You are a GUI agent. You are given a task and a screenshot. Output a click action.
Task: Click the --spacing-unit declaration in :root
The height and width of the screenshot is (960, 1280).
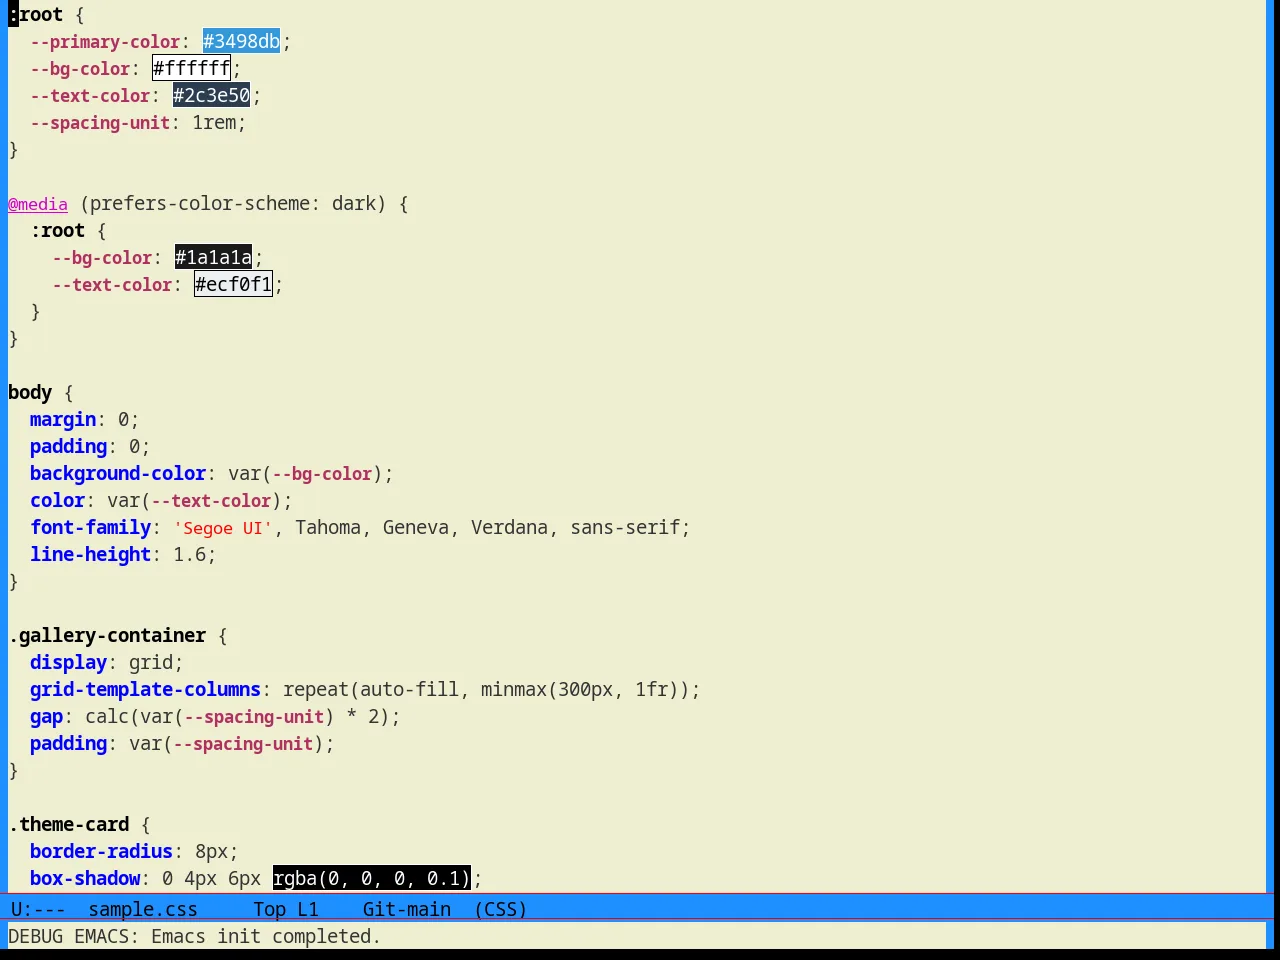click(x=100, y=122)
